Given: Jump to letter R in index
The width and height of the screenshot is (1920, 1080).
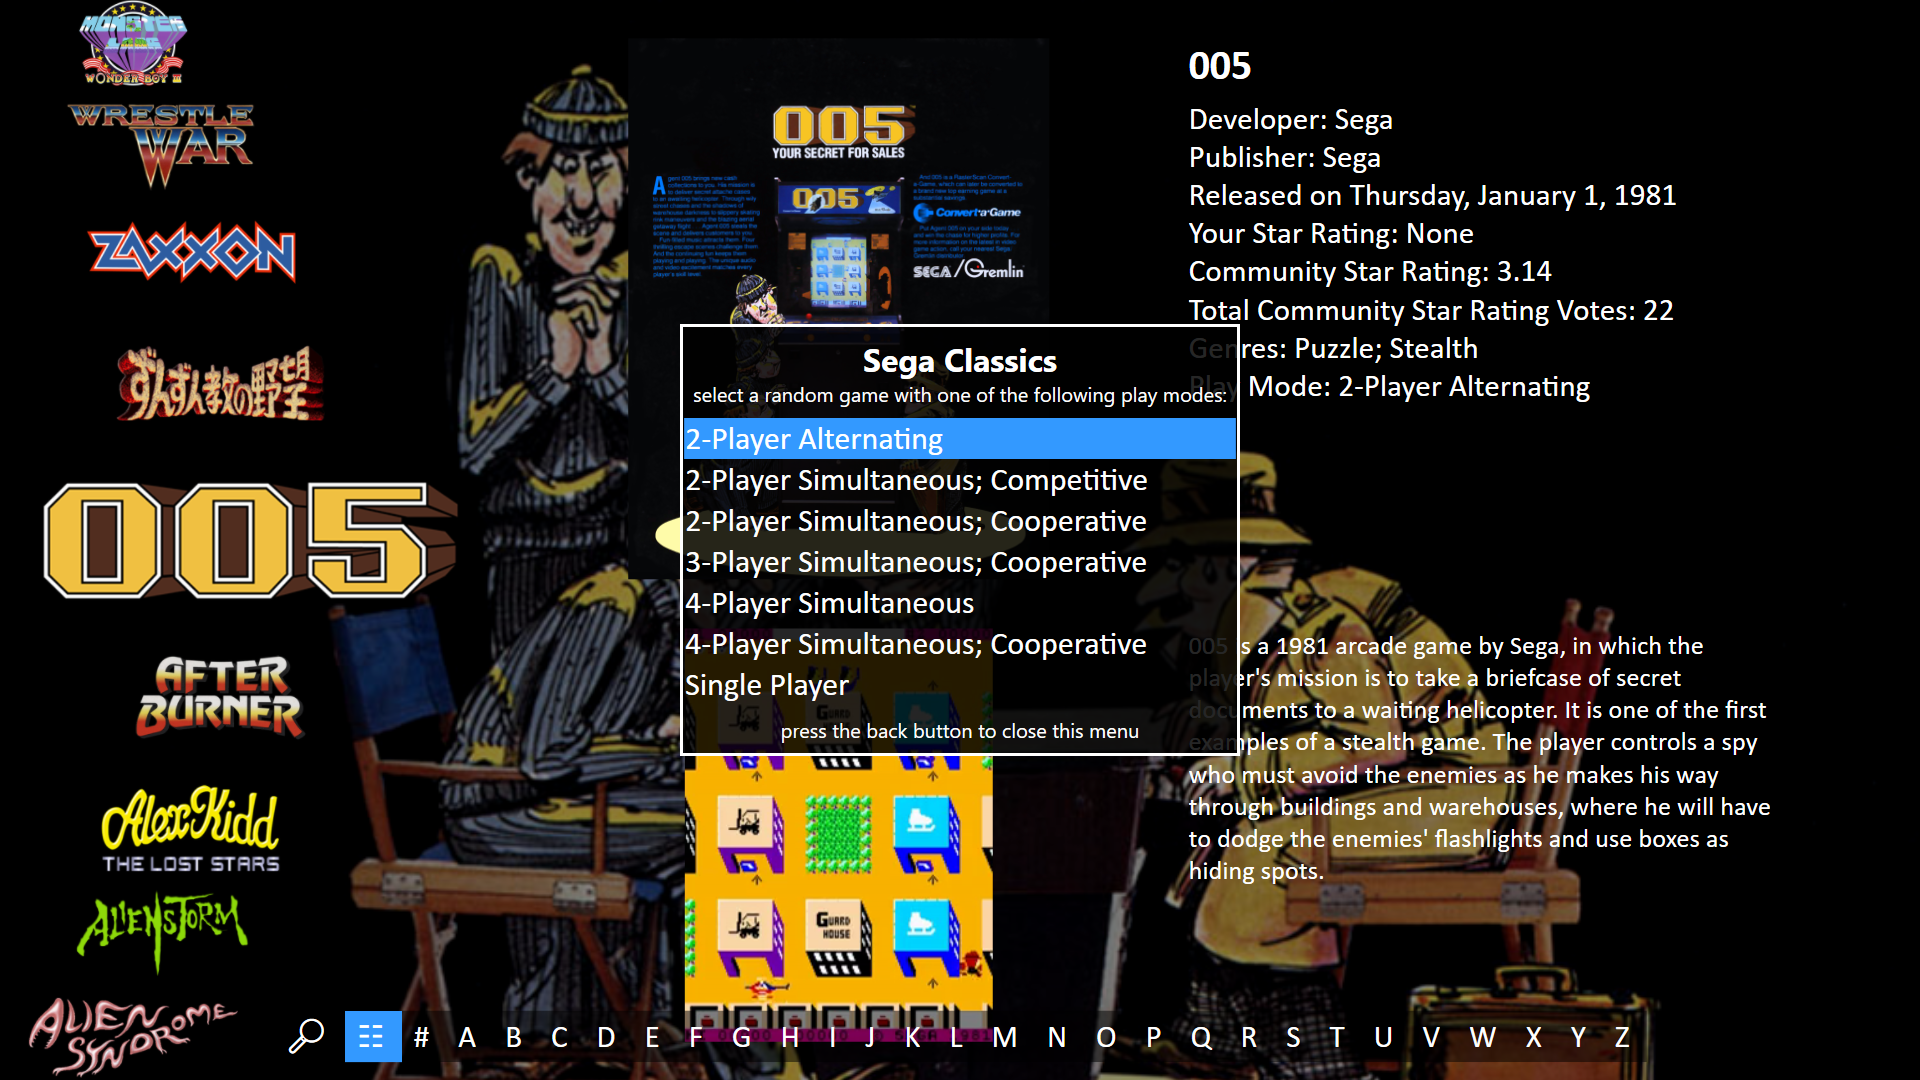Looking at the screenshot, I should [1249, 1037].
